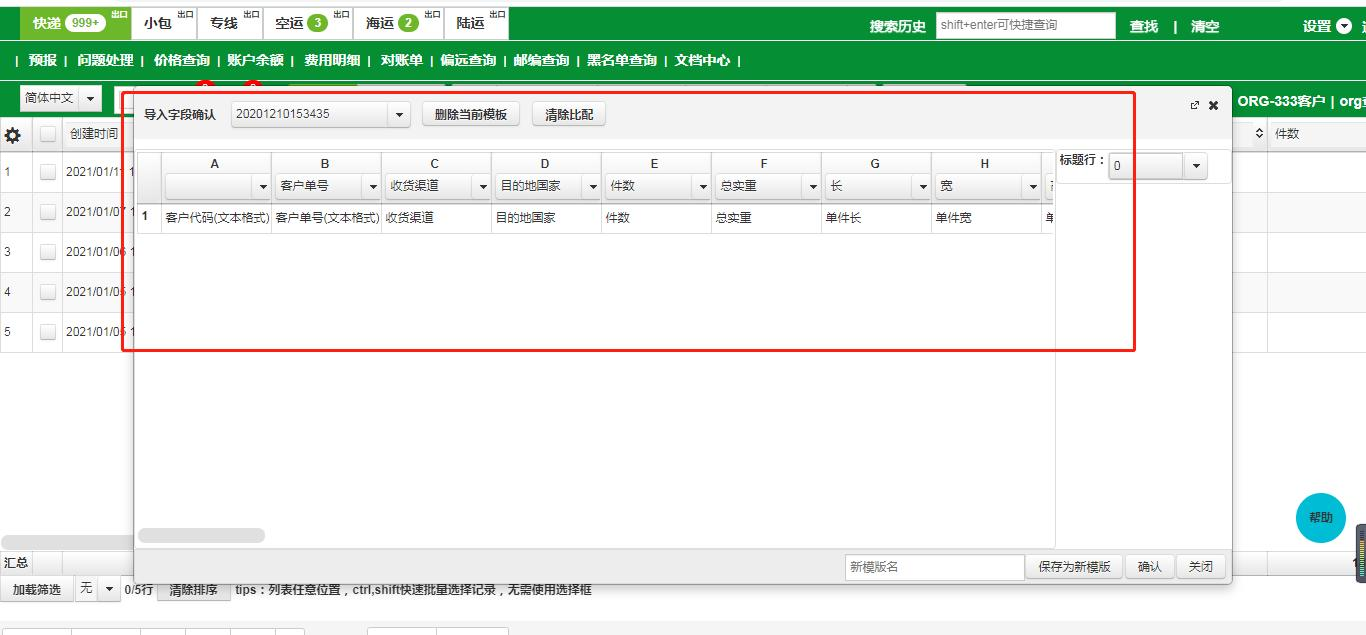
Task: Open the 问题处理 menu item
Action: 105,61
